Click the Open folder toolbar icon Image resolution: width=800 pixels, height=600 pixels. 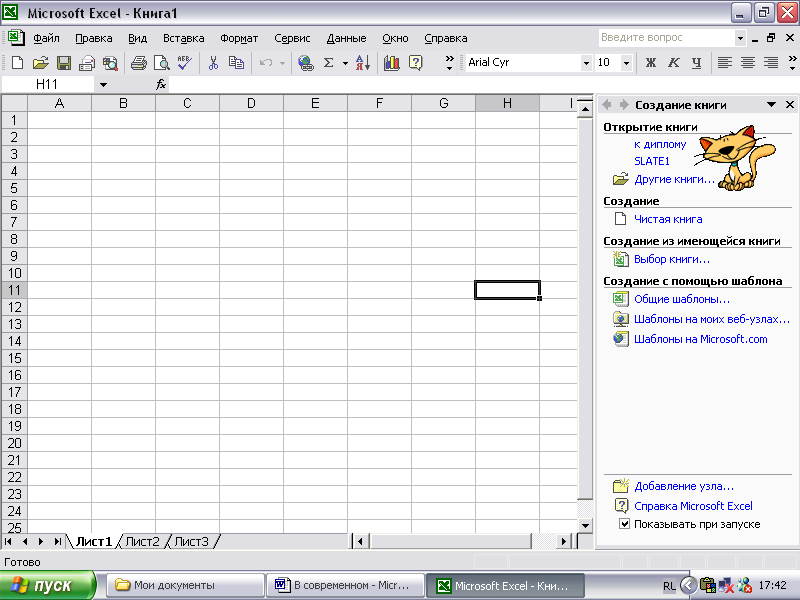pos(40,63)
